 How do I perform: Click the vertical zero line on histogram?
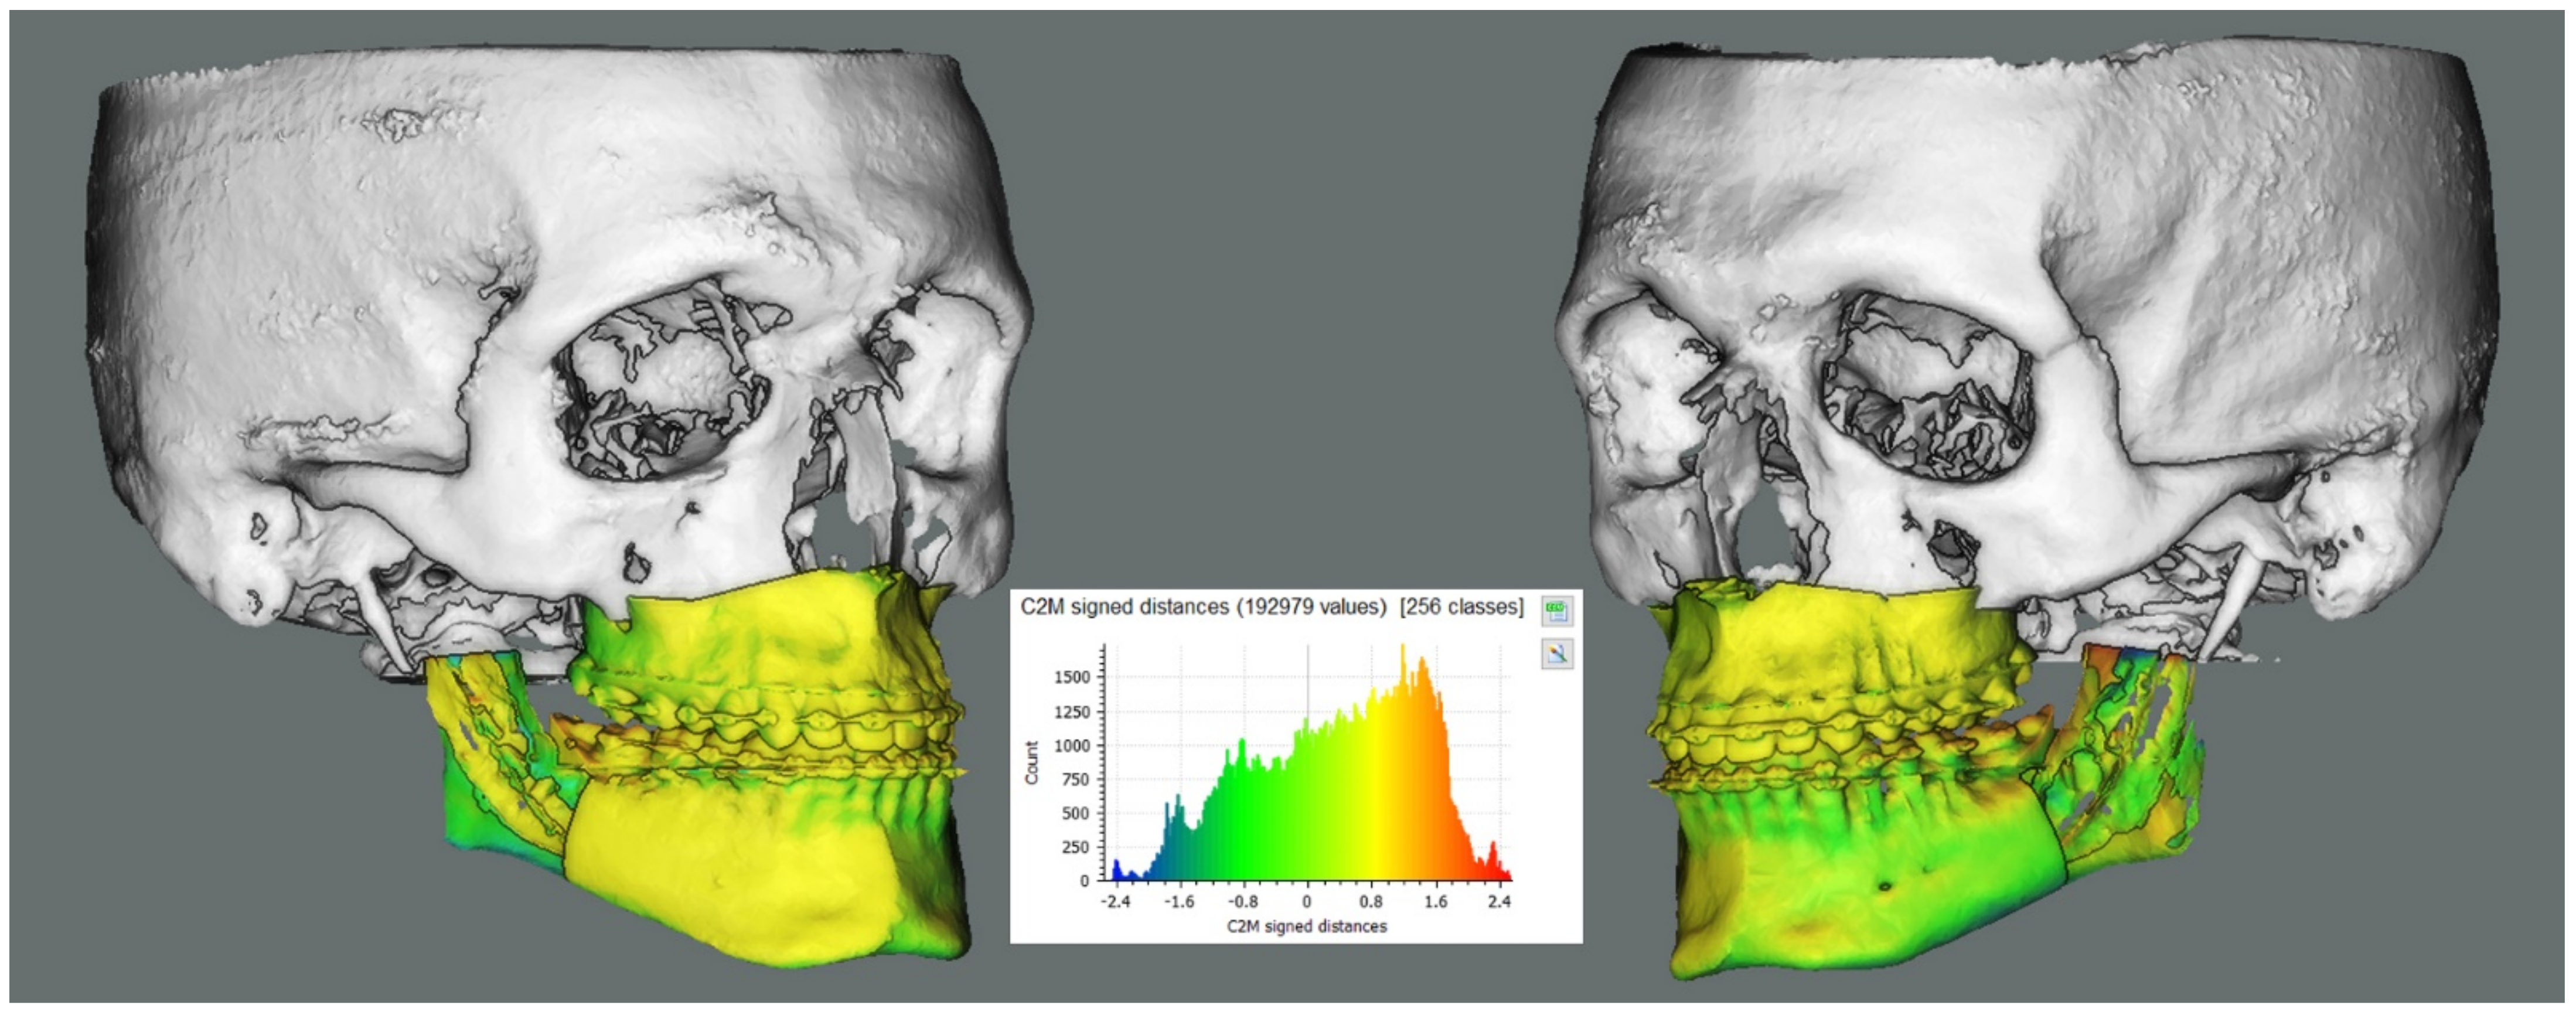pos(1307,680)
